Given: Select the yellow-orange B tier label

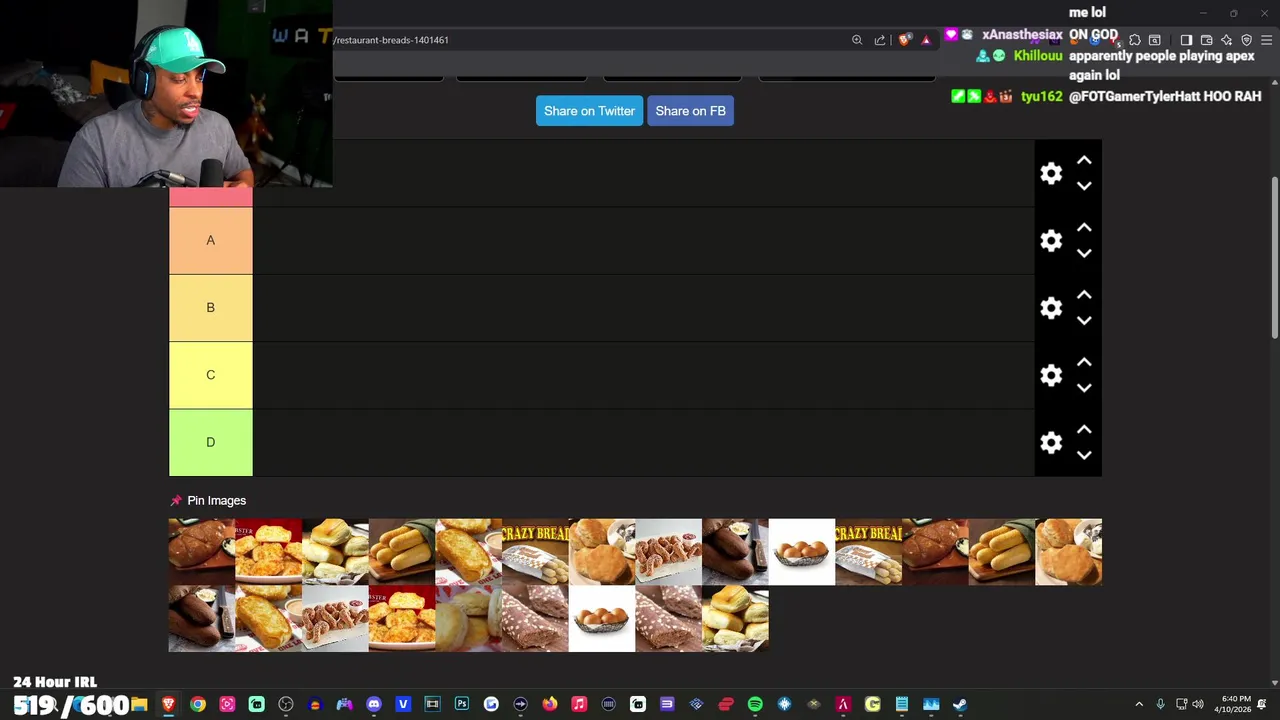Looking at the screenshot, I should coord(210,308).
